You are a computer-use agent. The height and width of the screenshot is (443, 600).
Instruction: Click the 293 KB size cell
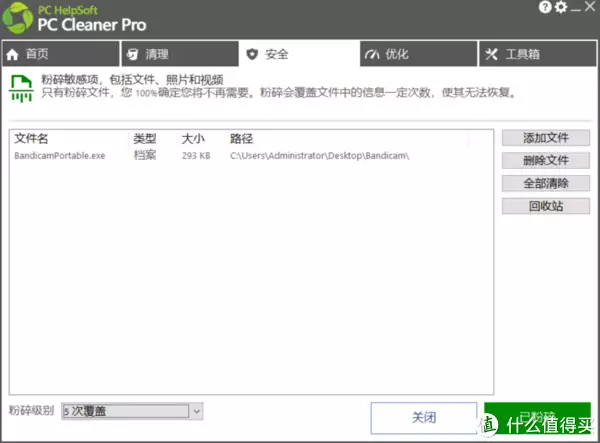pyautogui.click(x=196, y=156)
